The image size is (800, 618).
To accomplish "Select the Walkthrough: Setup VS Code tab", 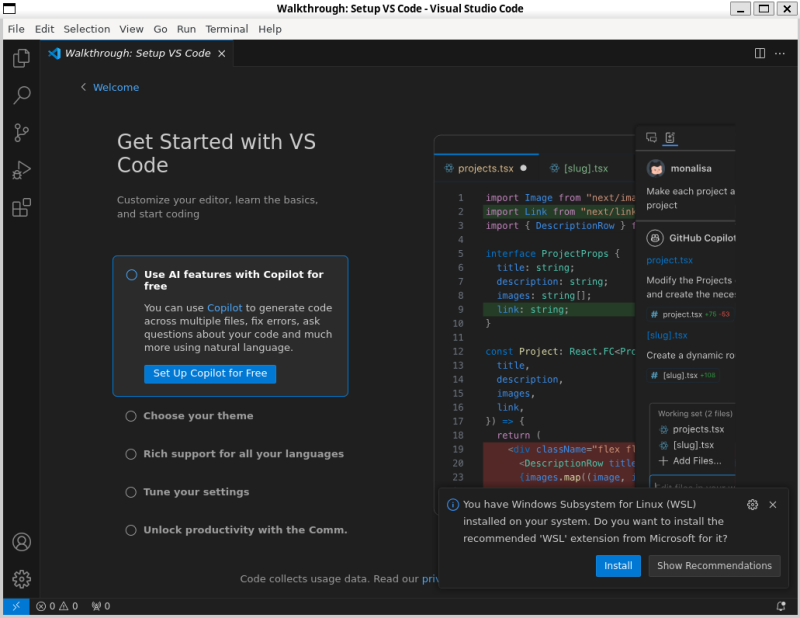I will 137,53.
